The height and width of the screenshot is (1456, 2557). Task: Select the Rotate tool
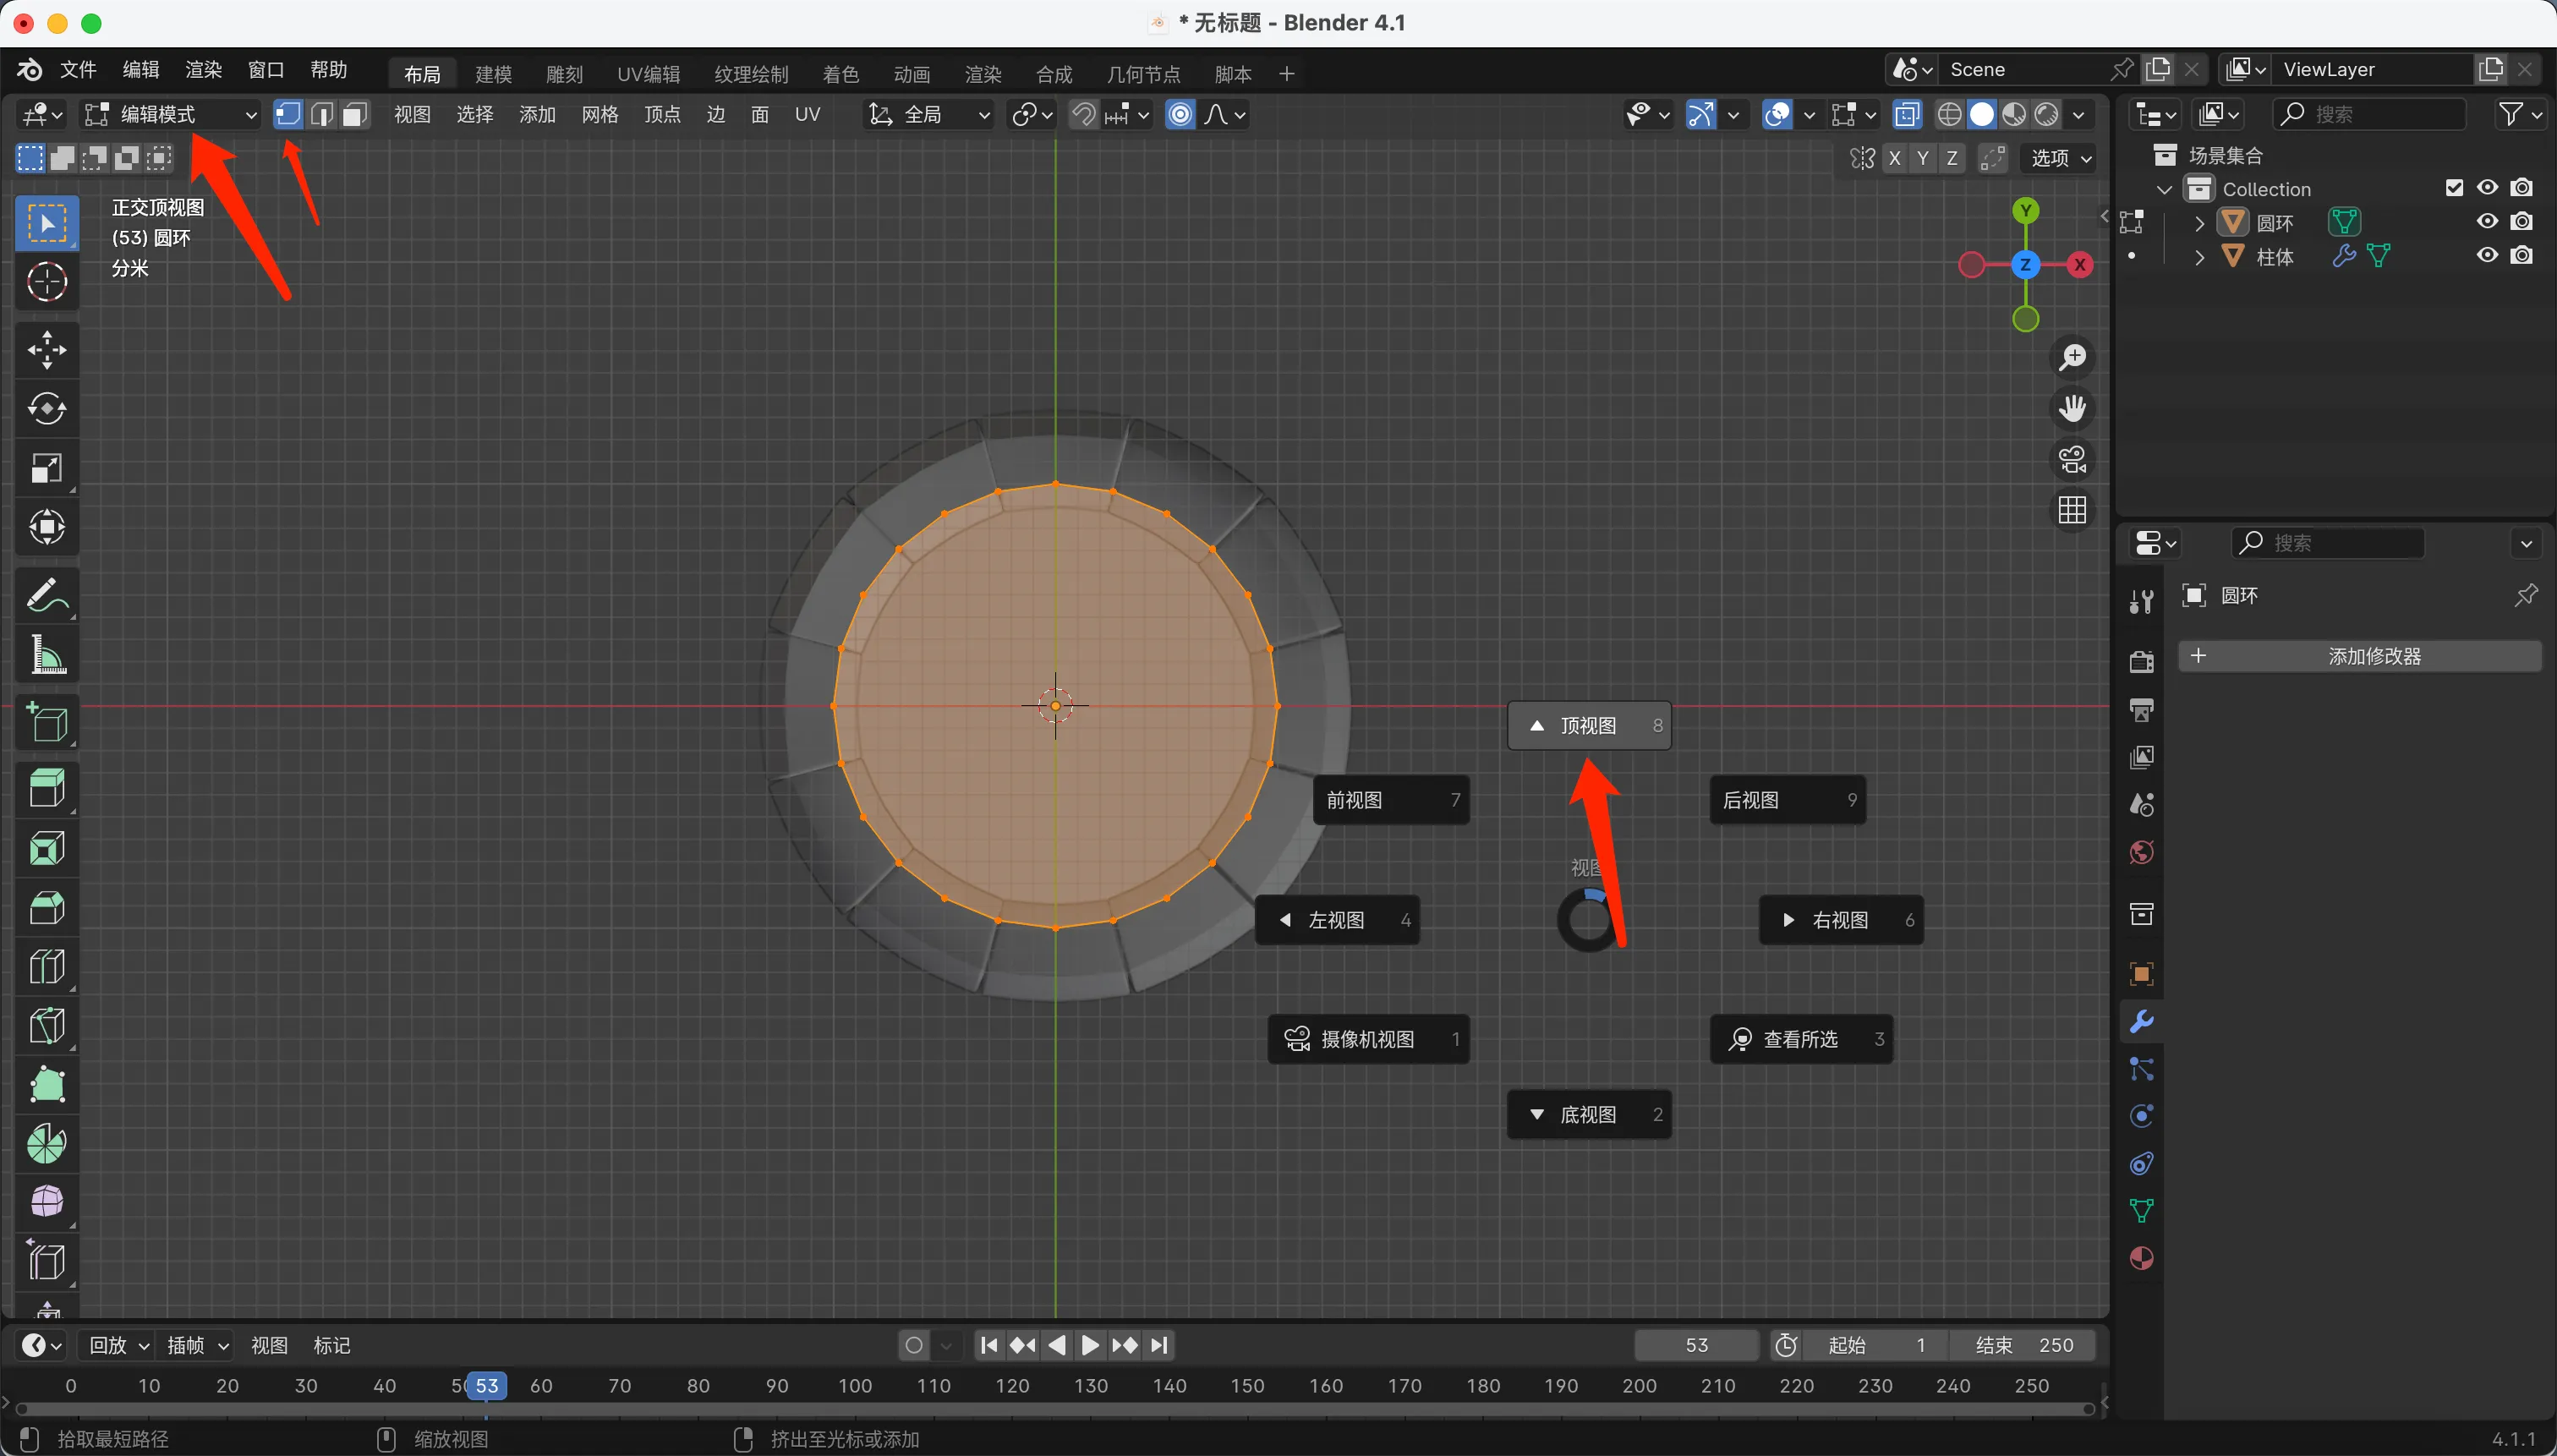tap(46, 409)
